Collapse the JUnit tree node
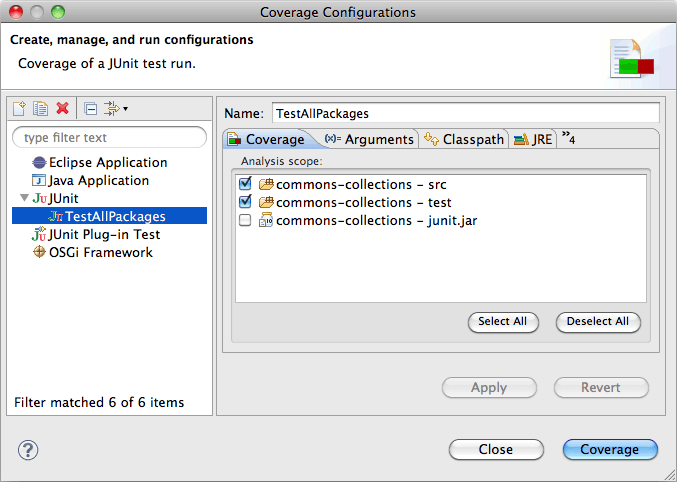677x482 pixels. click(25, 198)
